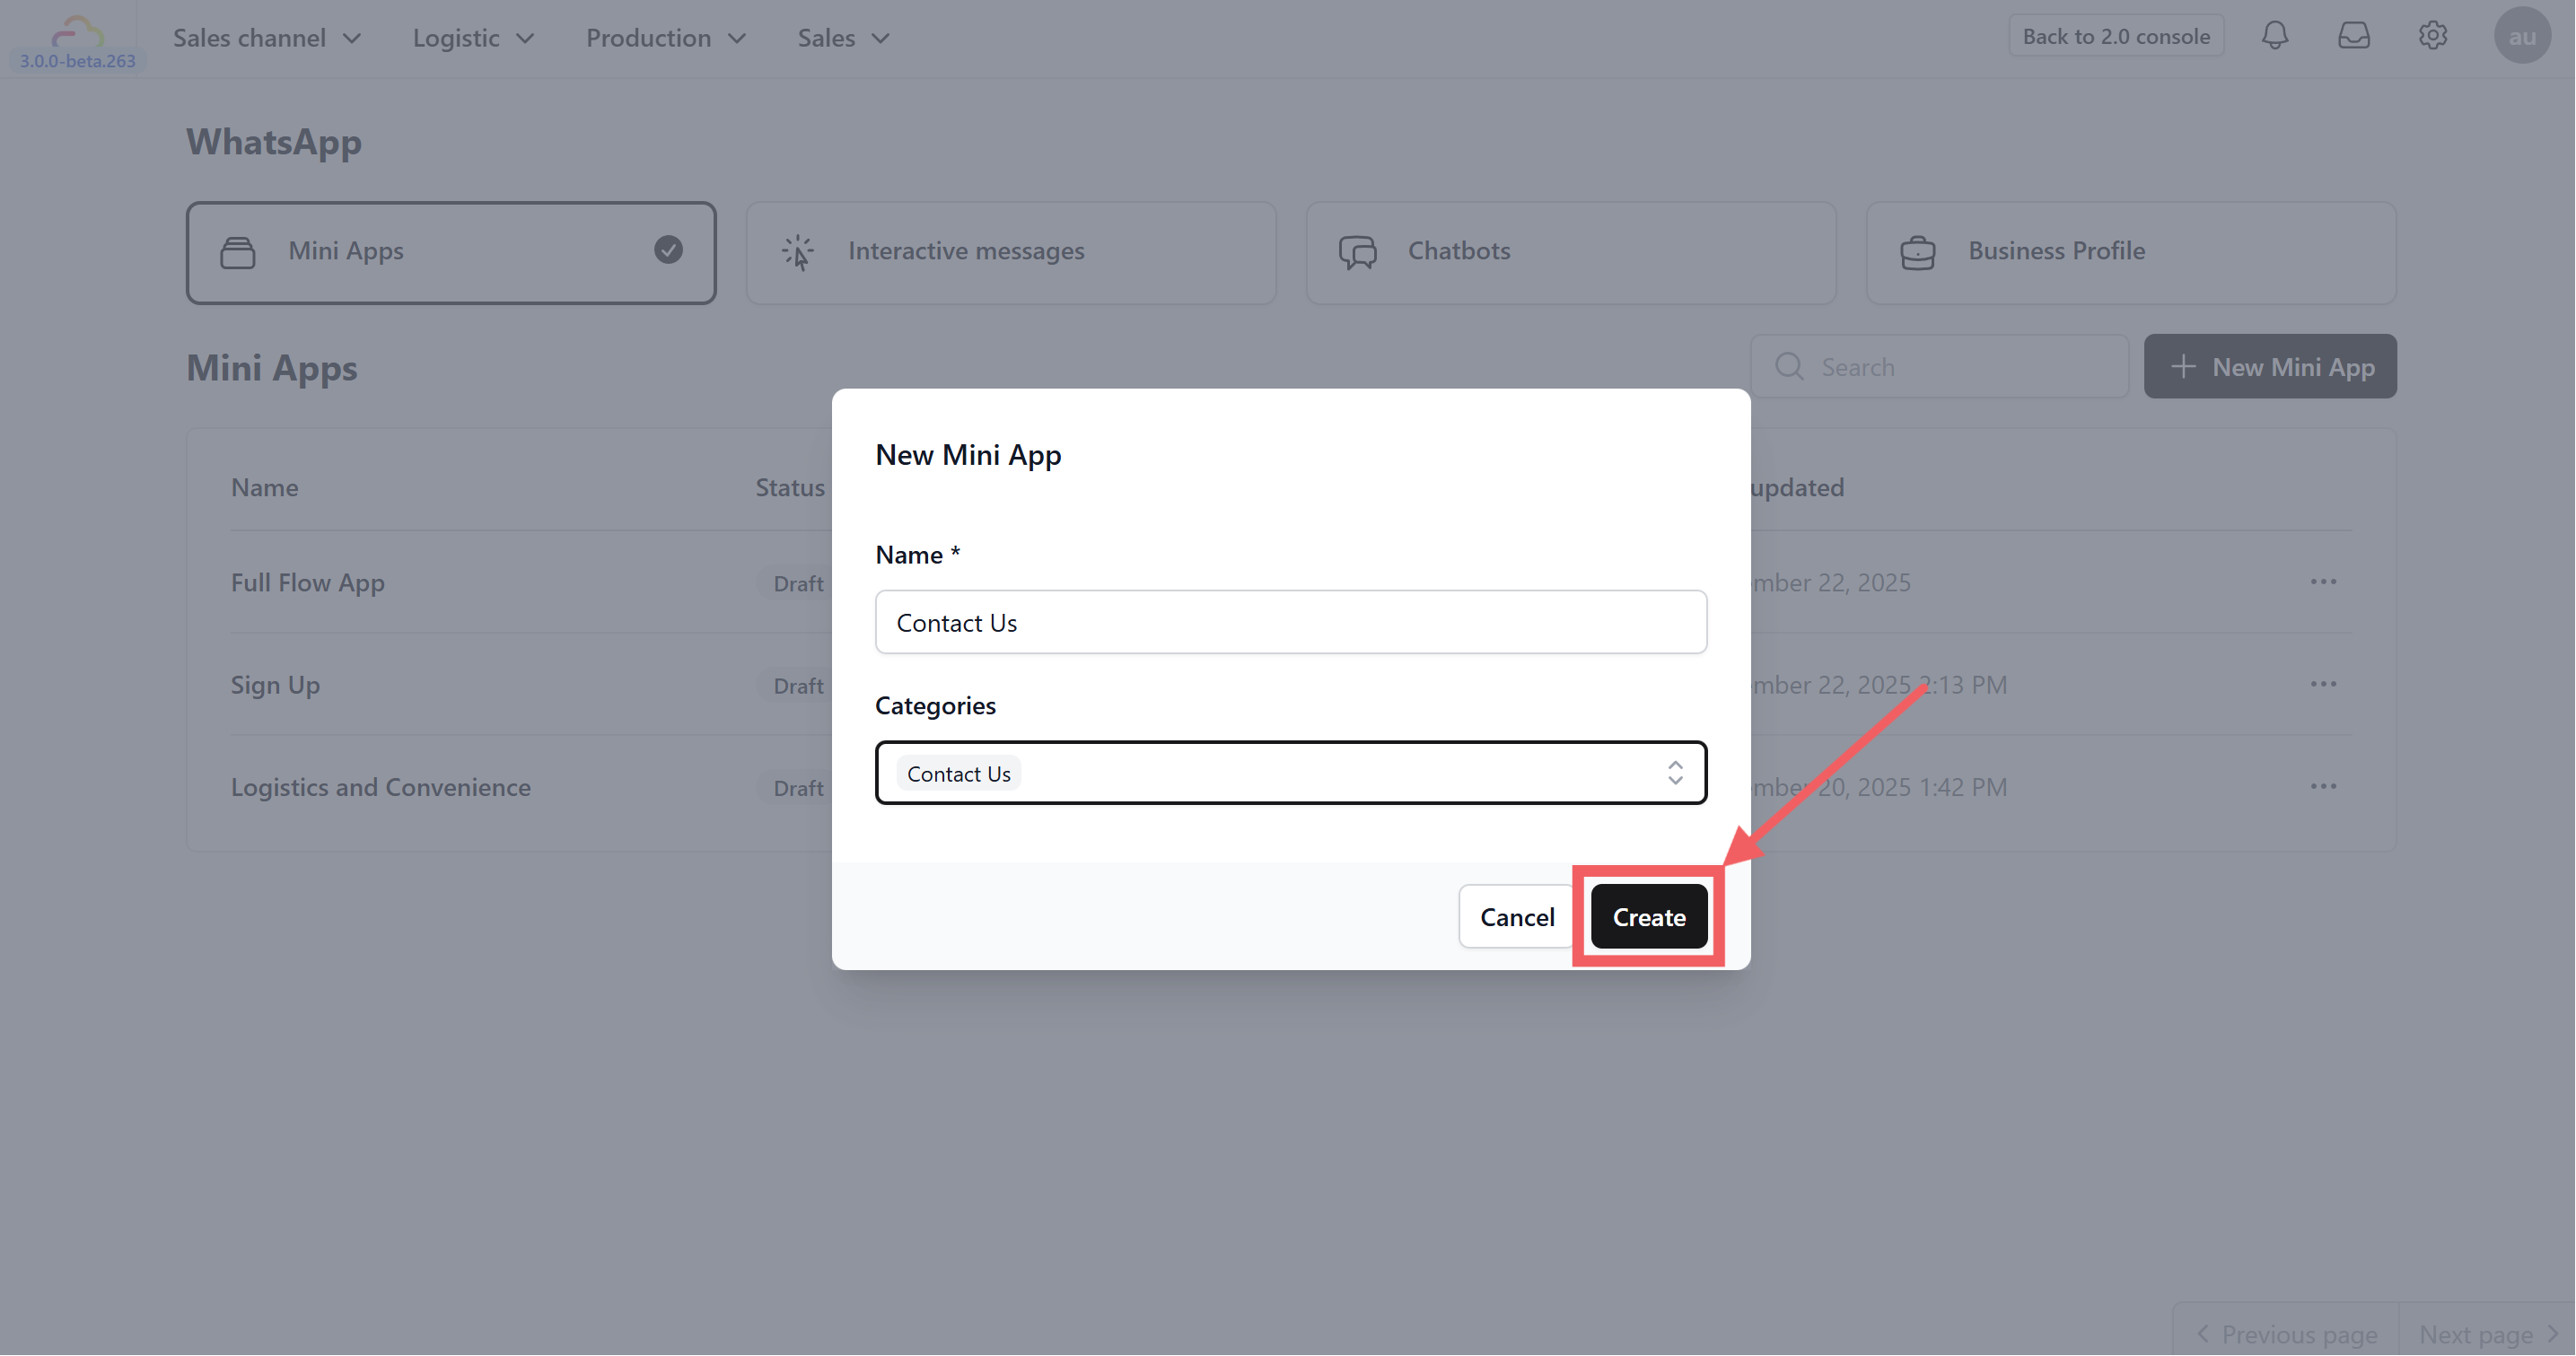
Task: Click the New Mini App button
Action: click(2270, 367)
